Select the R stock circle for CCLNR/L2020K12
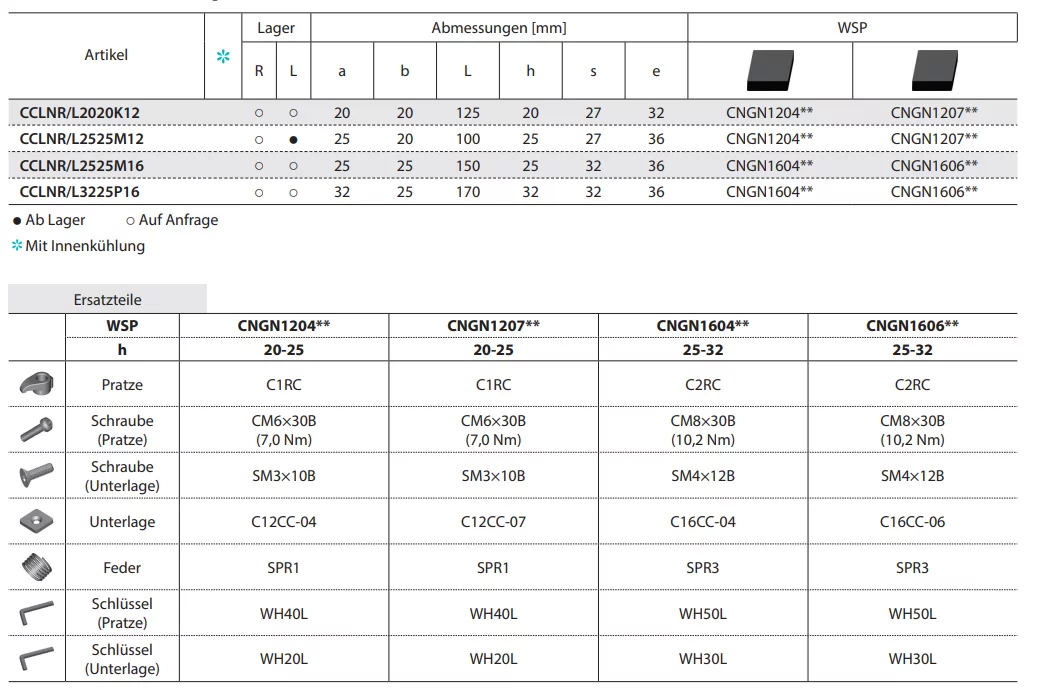The width and height of the screenshot is (1046, 700). click(x=259, y=113)
